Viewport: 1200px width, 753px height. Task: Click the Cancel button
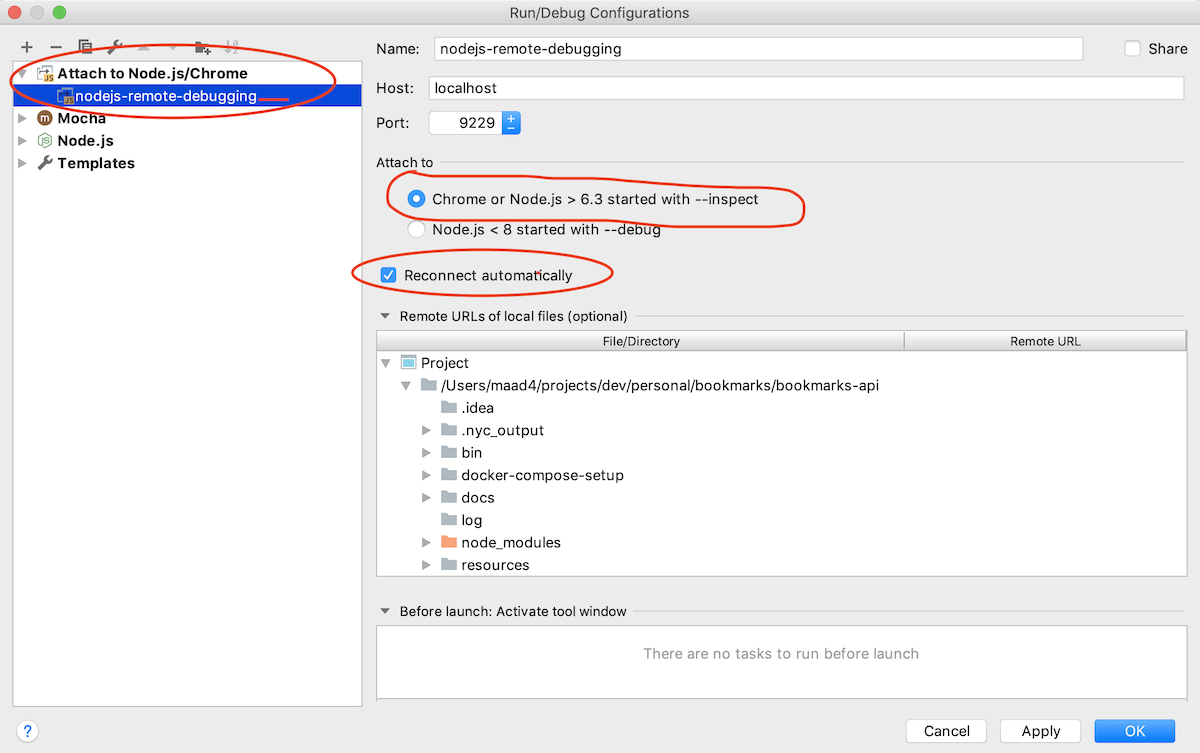click(945, 731)
